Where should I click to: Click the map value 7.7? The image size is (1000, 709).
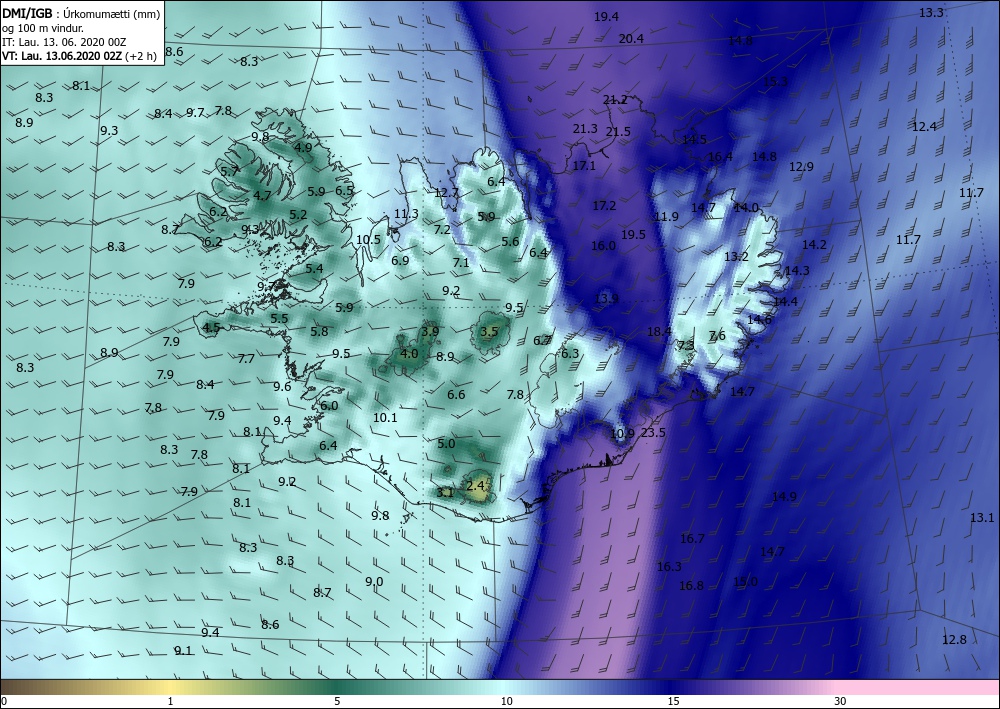(x=246, y=359)
